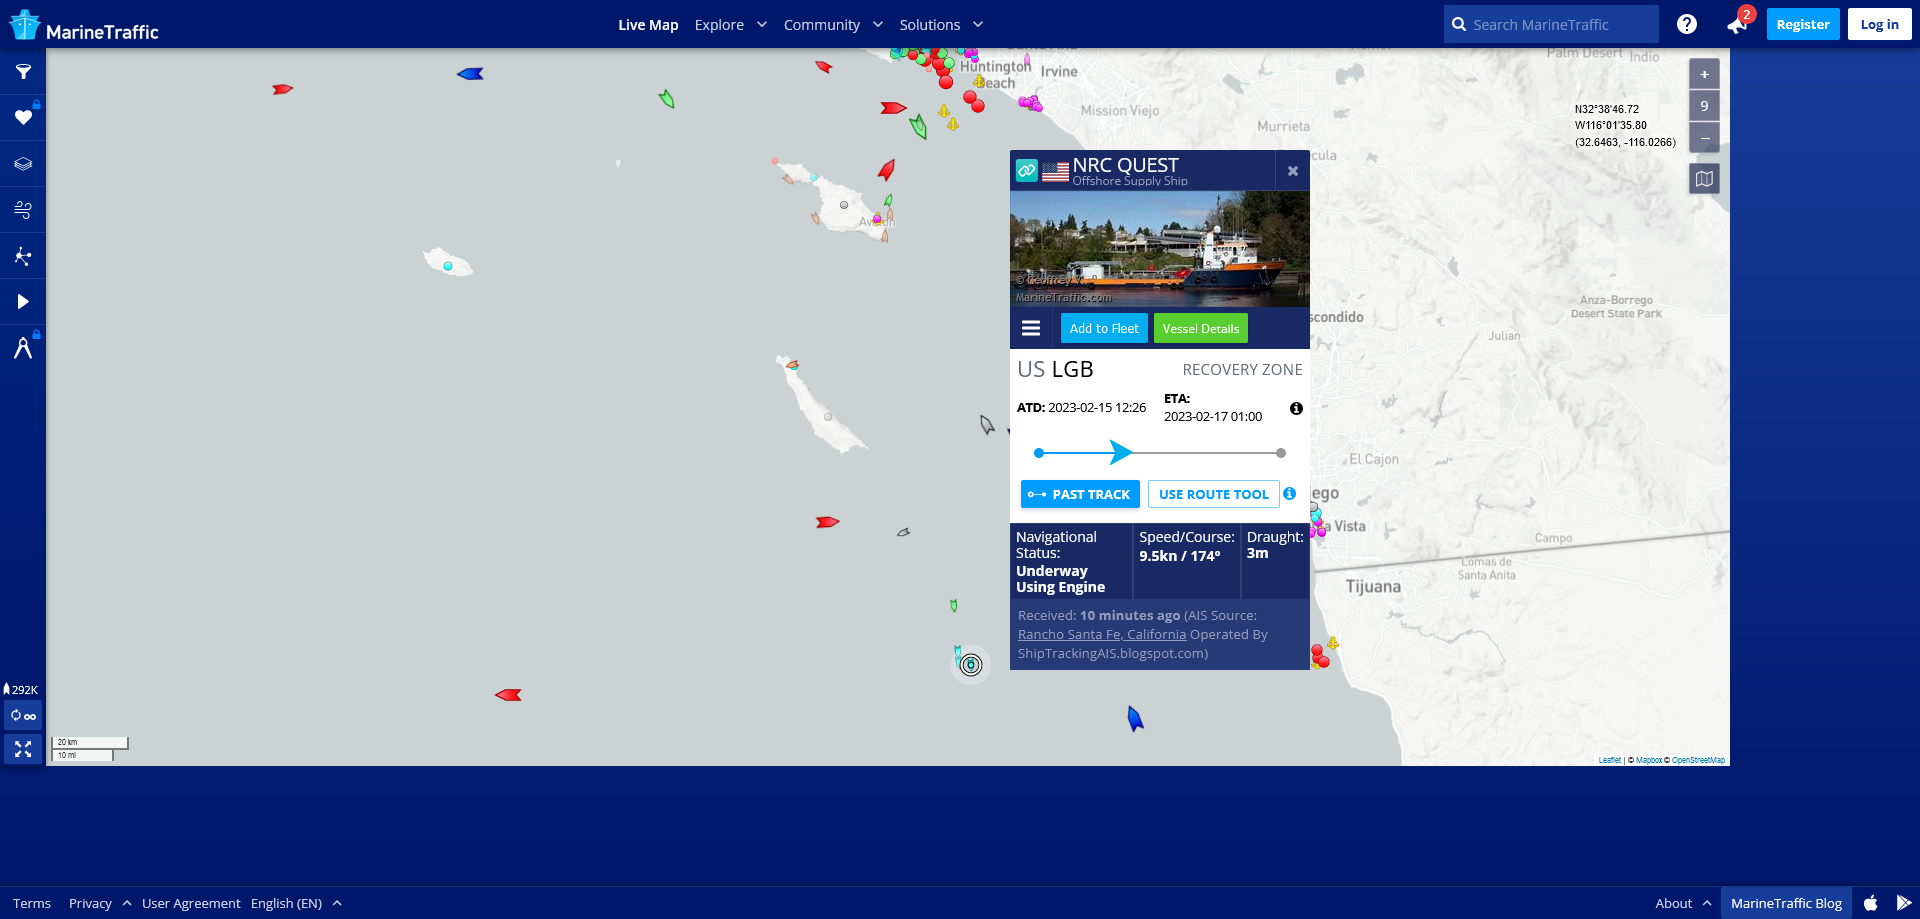Show the weather wind layer icon
This screenshot has height=919, width=1920.
tap(23, 210)
